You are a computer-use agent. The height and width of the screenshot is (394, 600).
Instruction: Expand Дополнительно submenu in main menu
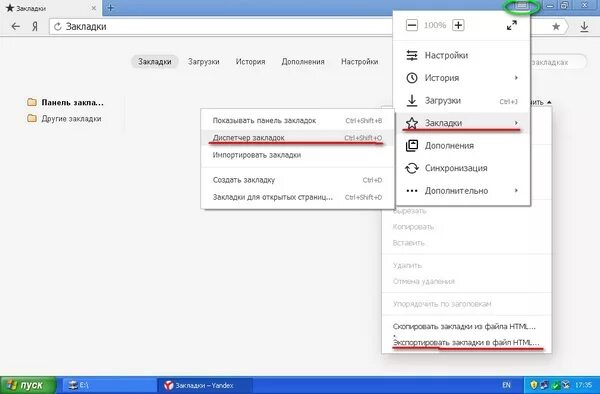pos(463,190)
